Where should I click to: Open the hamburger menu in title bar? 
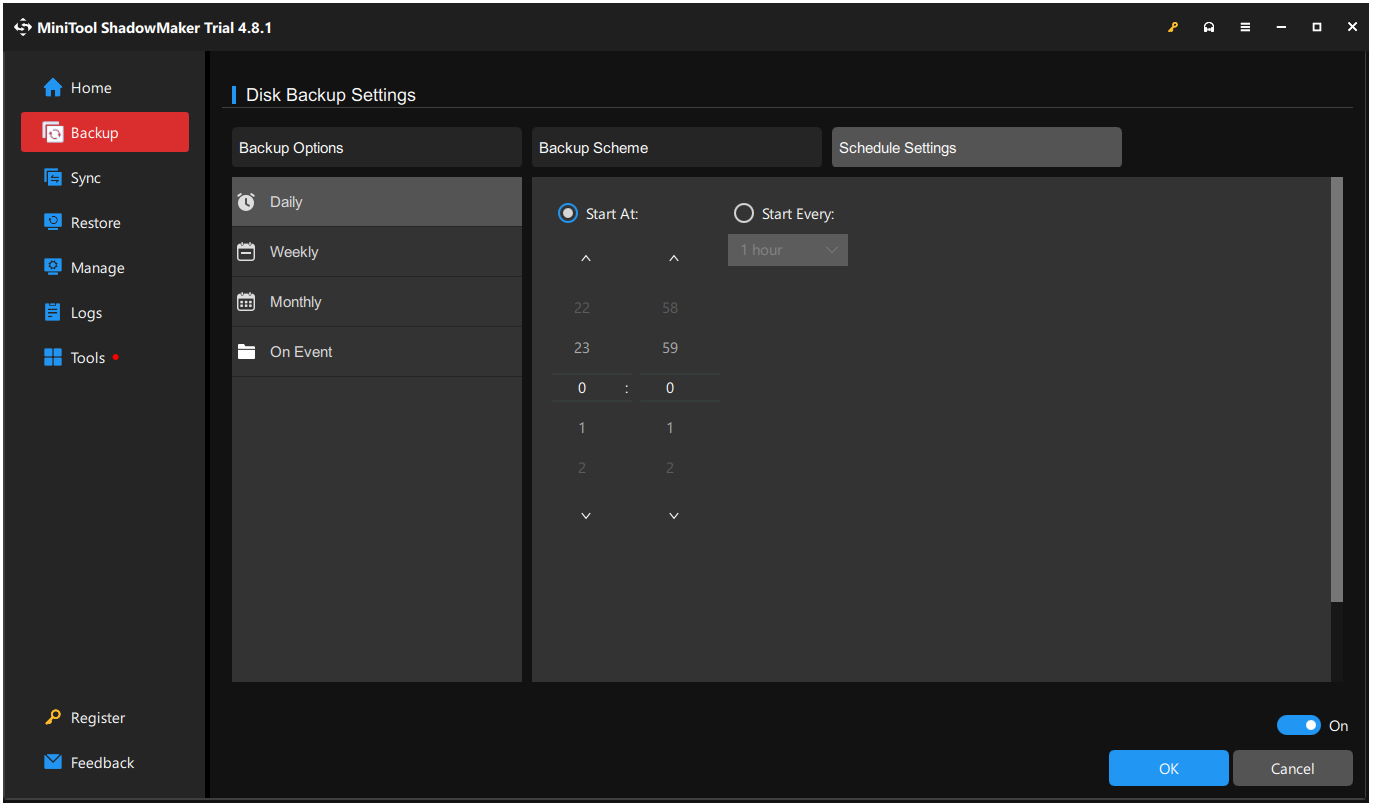[x=1245, y=28]
